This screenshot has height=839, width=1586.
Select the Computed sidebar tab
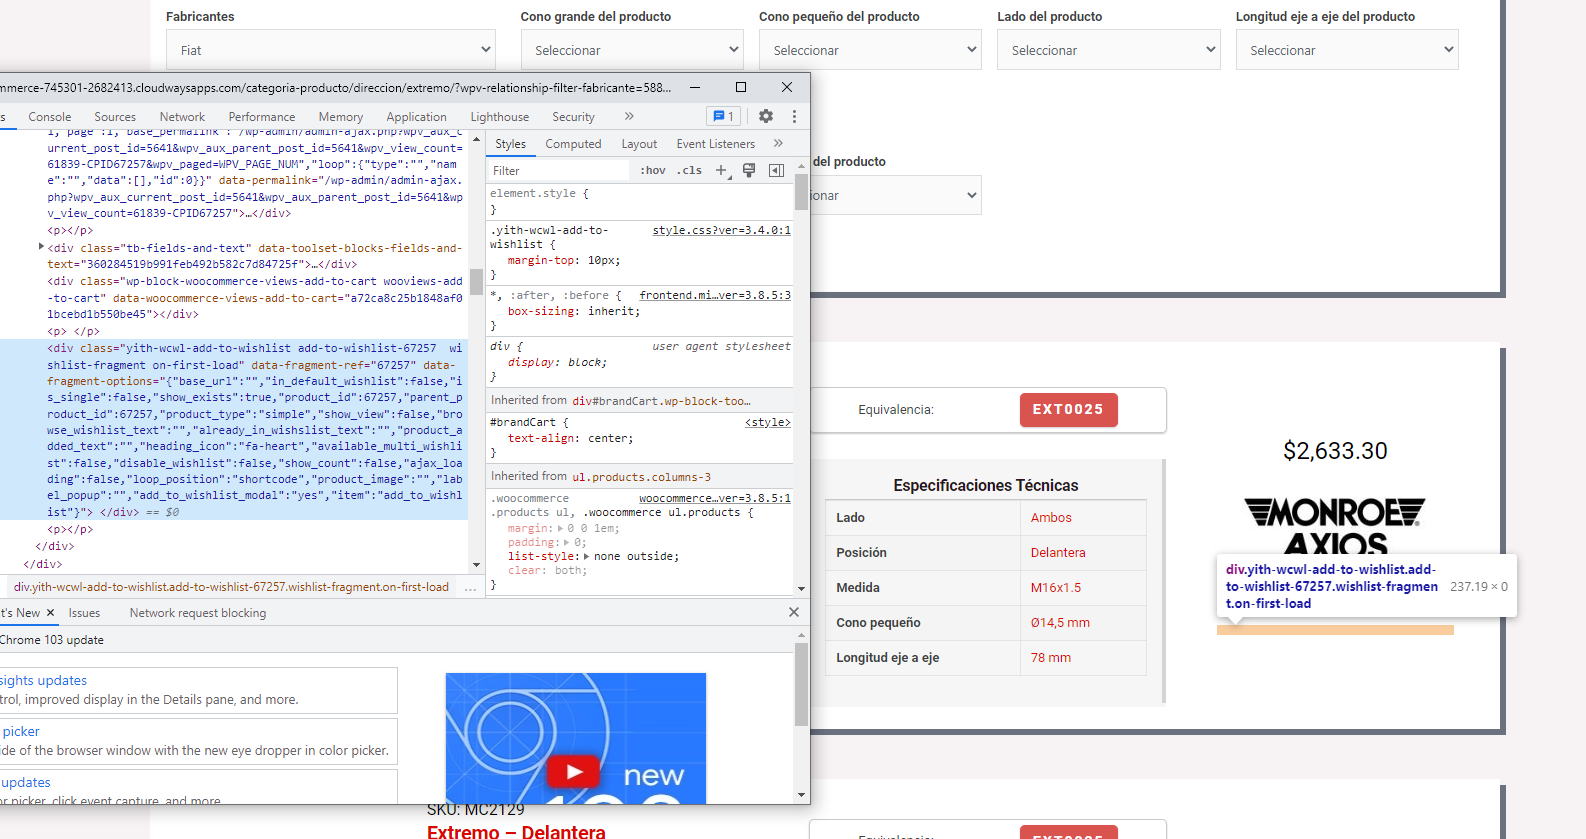click(573, 144)
